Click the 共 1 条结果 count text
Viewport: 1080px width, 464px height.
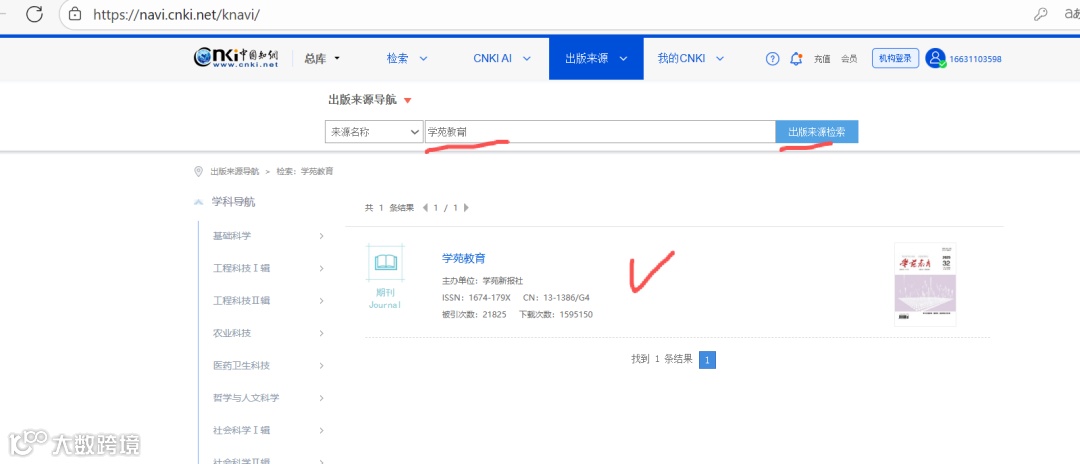pos(389,207)
